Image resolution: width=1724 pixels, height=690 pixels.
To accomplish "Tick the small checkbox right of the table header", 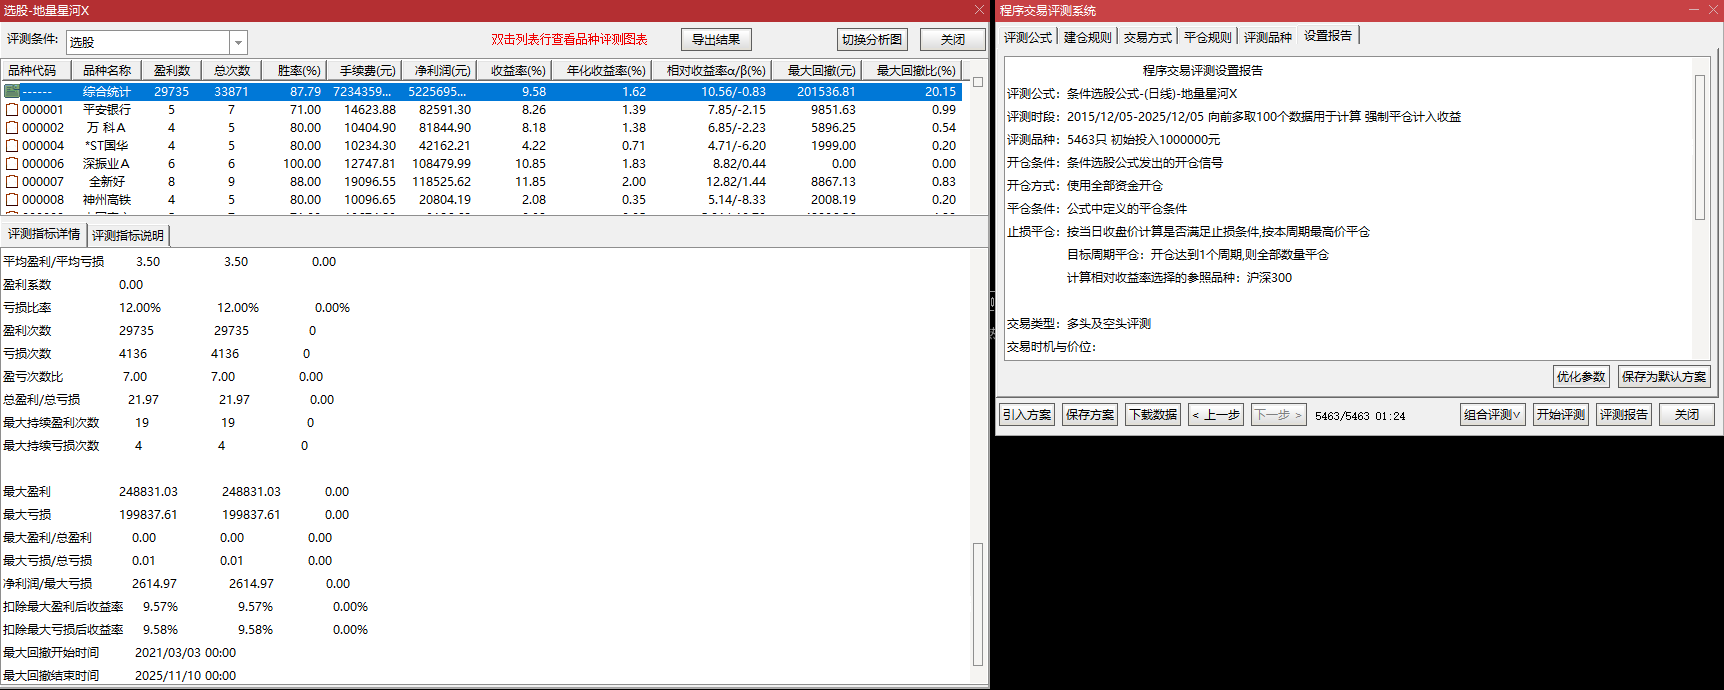I will tap(978, 82).
